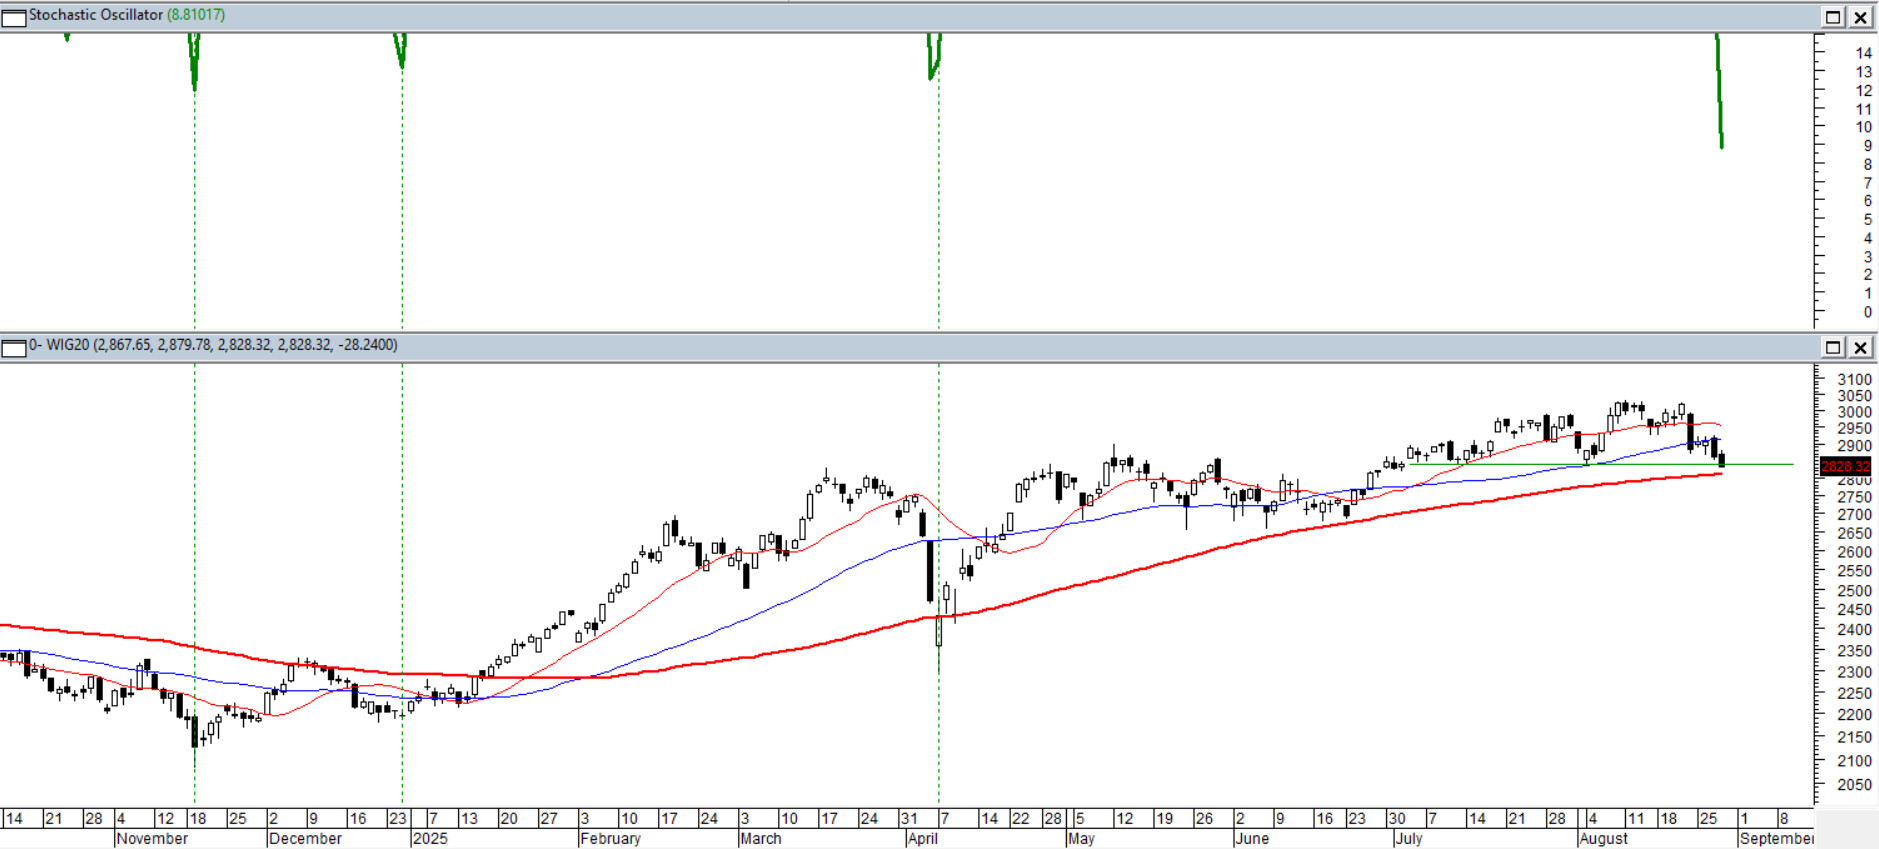Open the WIG20 pane menu icon
Viewport: 1879px width, 849px height.
click(x=14, y=347)
